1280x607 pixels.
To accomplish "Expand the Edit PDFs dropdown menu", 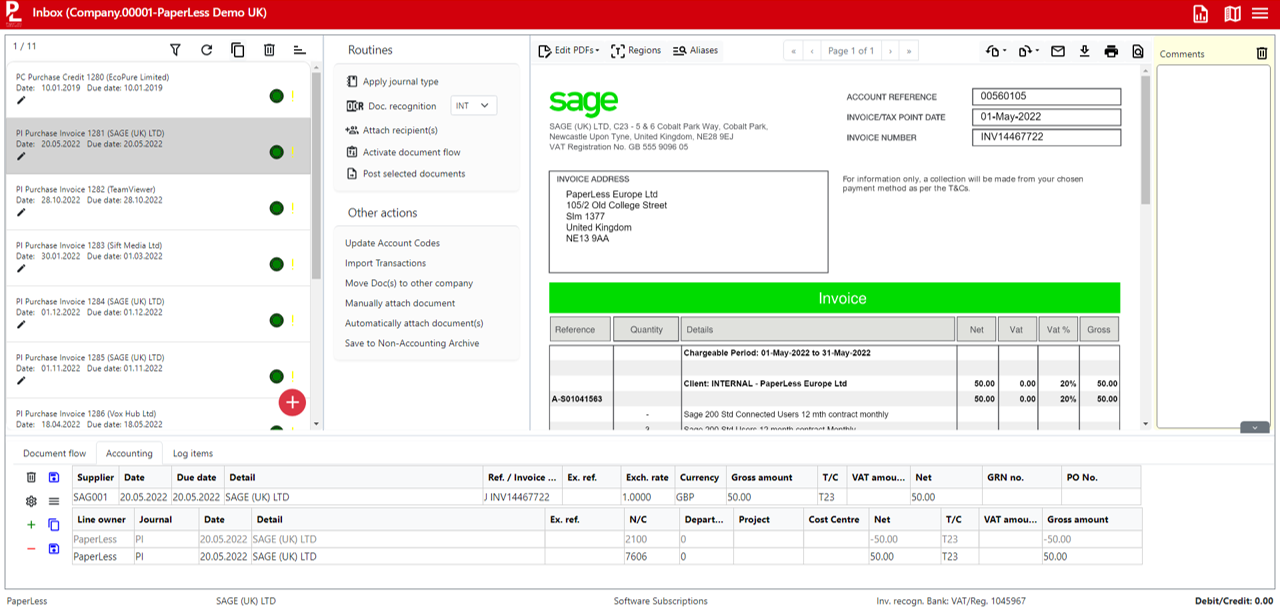I will click(x=569, y=51).
